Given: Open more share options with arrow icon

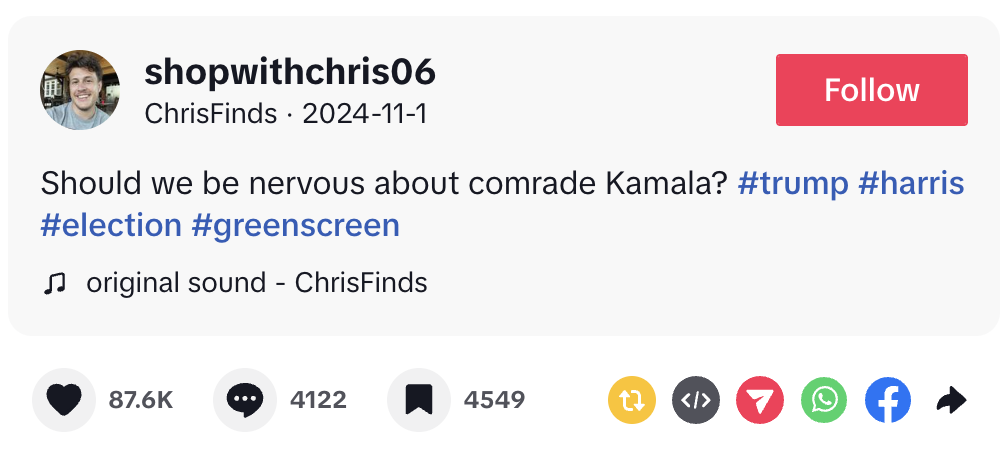Looking at the screenshot, I should pos(951,401).
